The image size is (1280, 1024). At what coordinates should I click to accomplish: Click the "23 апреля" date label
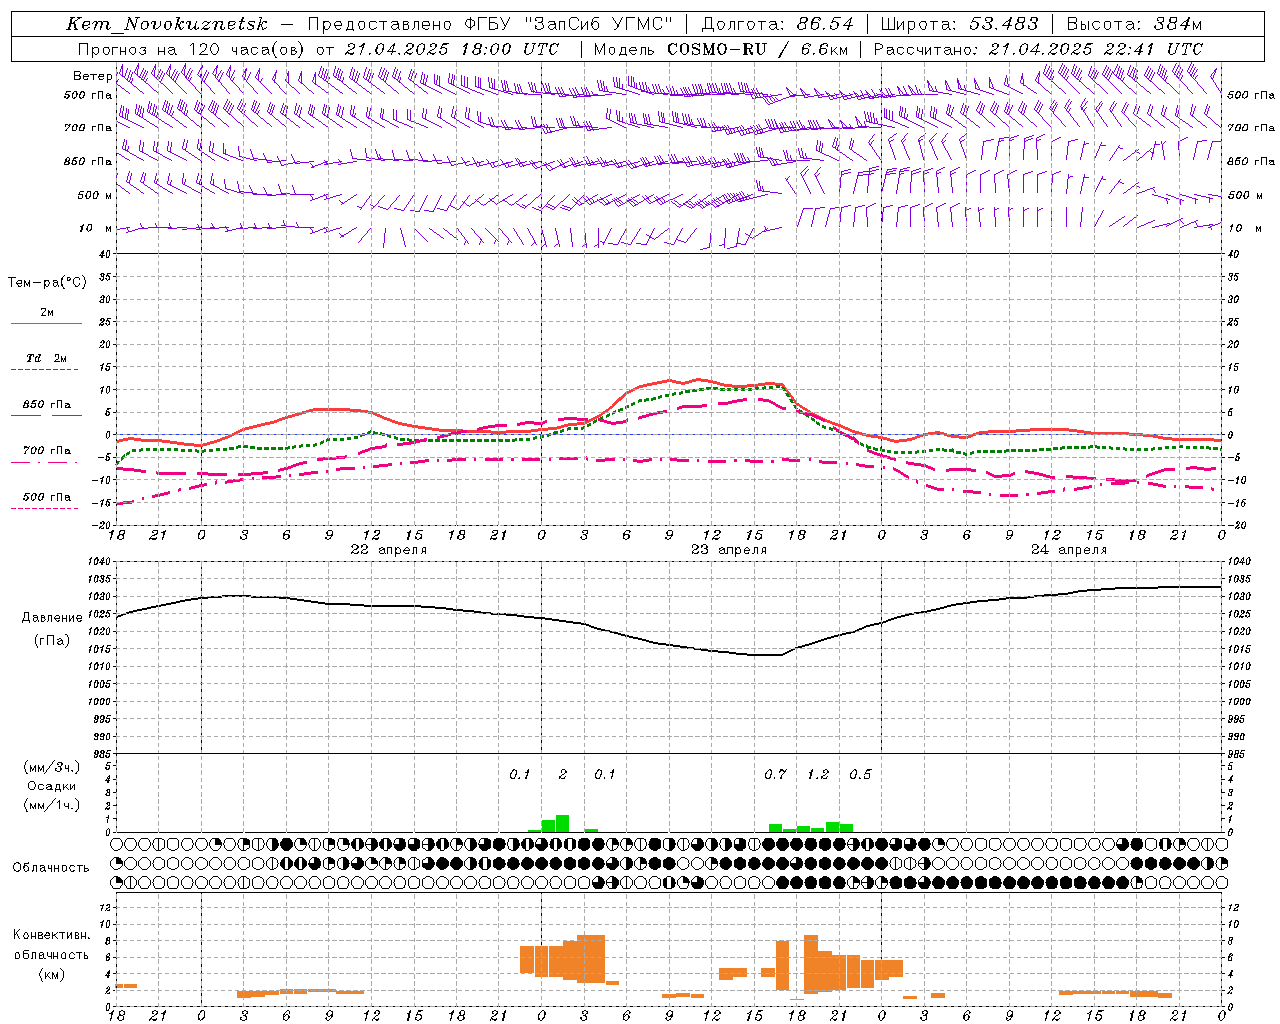pos(729,550)
